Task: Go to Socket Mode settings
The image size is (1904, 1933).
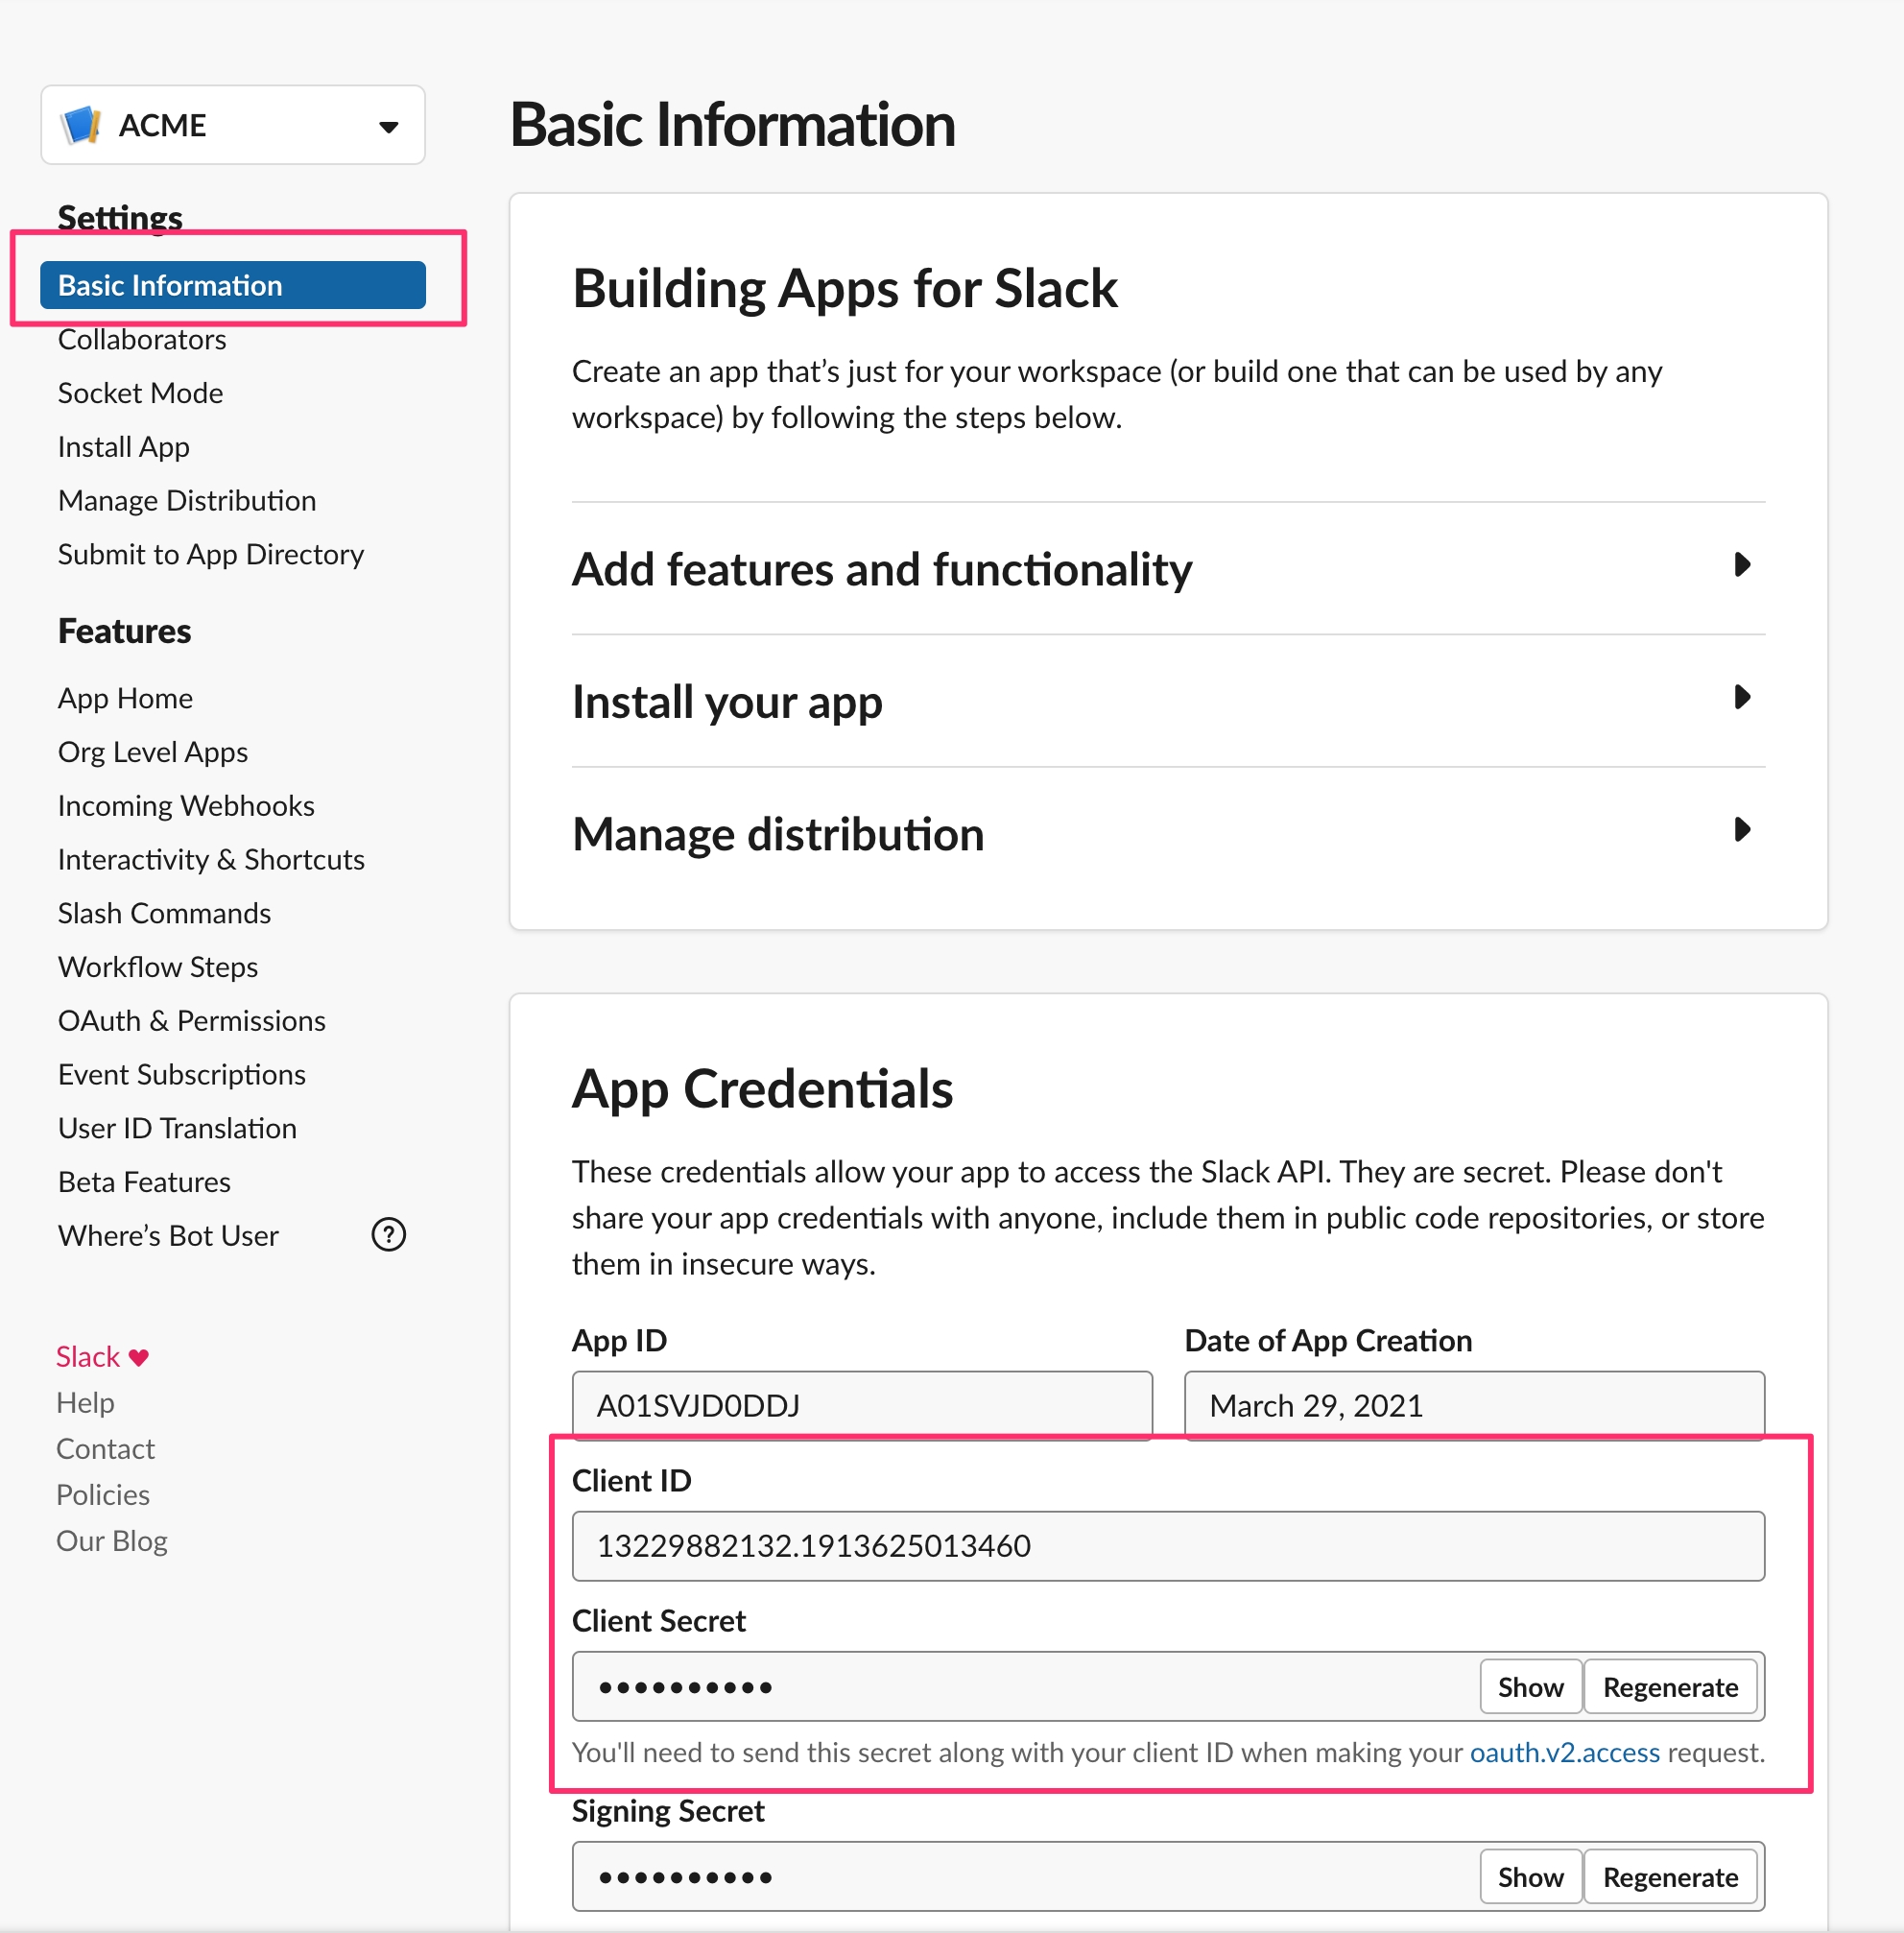Action: point(140,393)
